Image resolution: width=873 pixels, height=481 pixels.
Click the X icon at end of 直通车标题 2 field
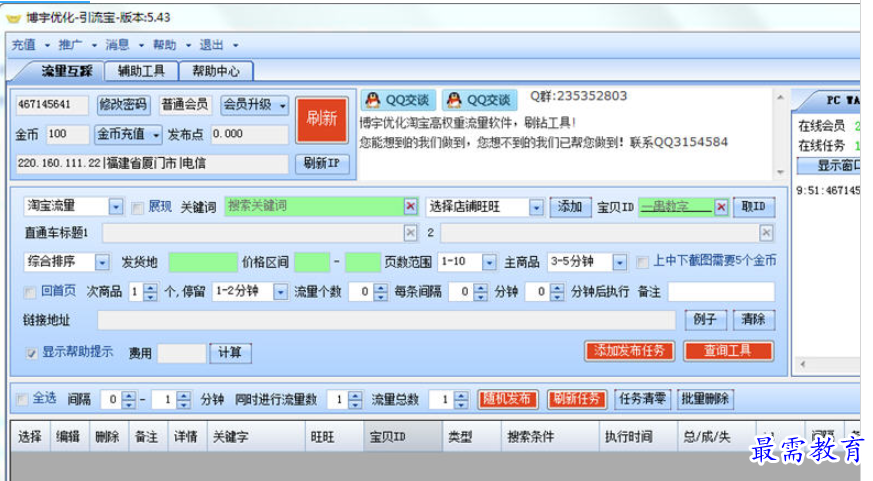pos(766,233)
